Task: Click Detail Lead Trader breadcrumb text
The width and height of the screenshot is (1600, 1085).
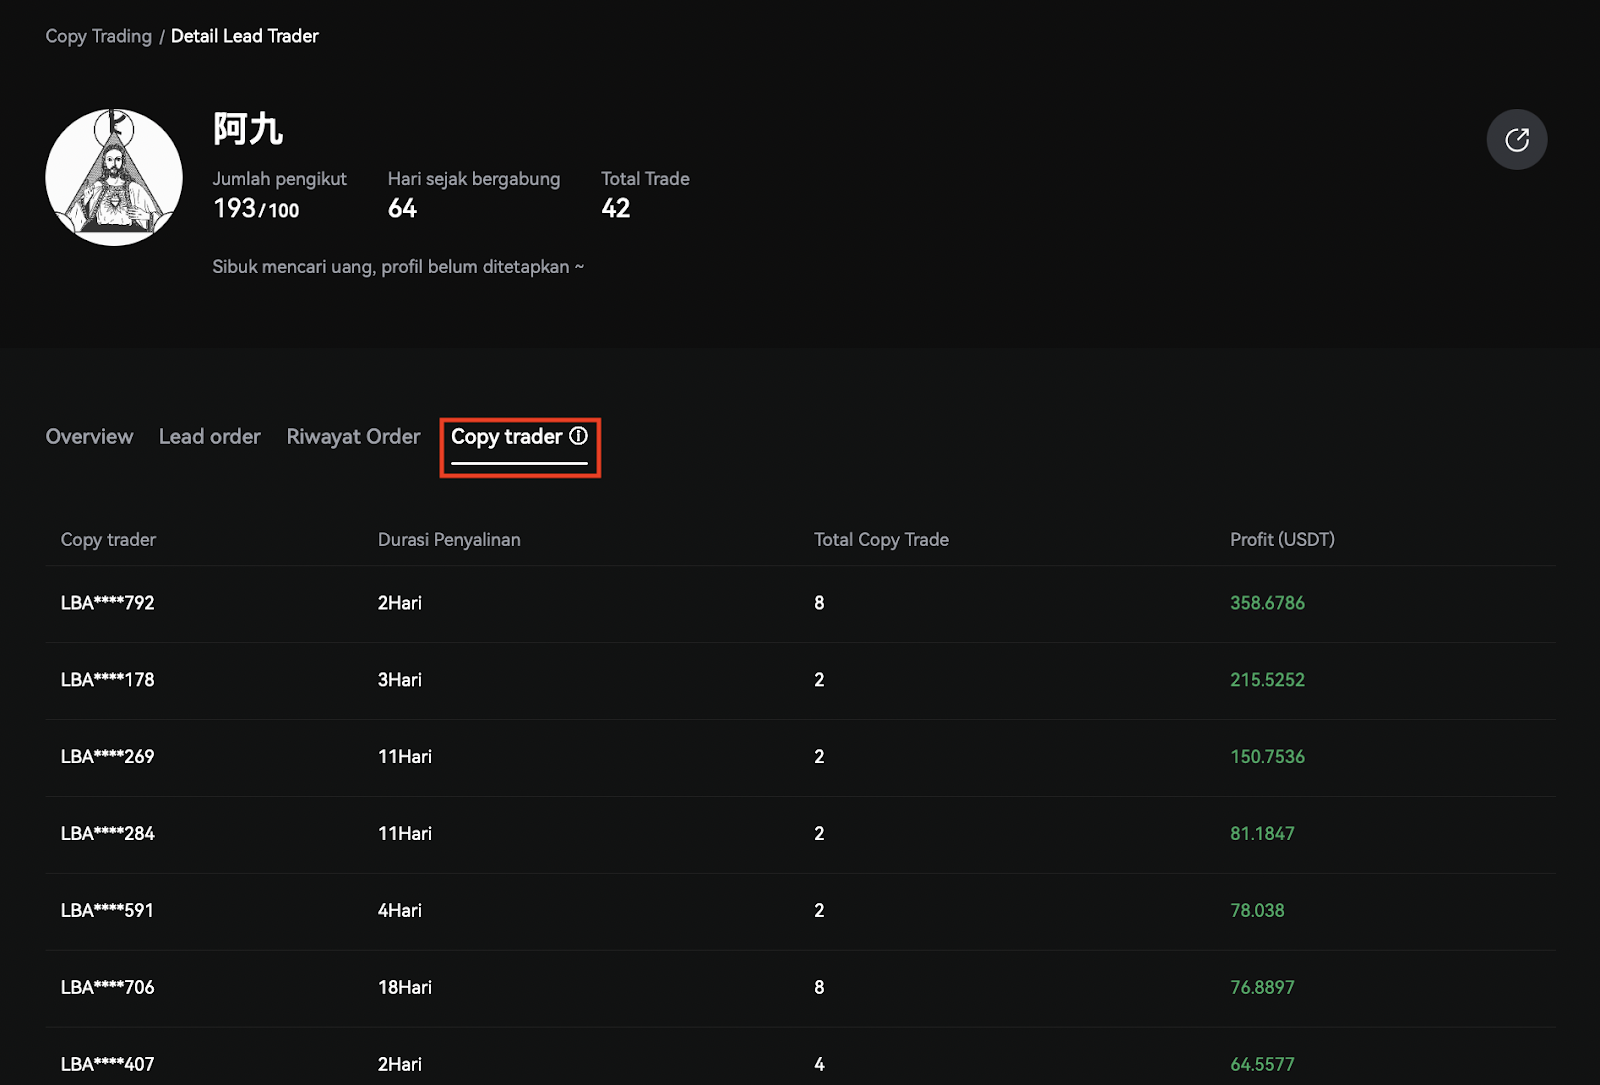Action: pos(244,36)
